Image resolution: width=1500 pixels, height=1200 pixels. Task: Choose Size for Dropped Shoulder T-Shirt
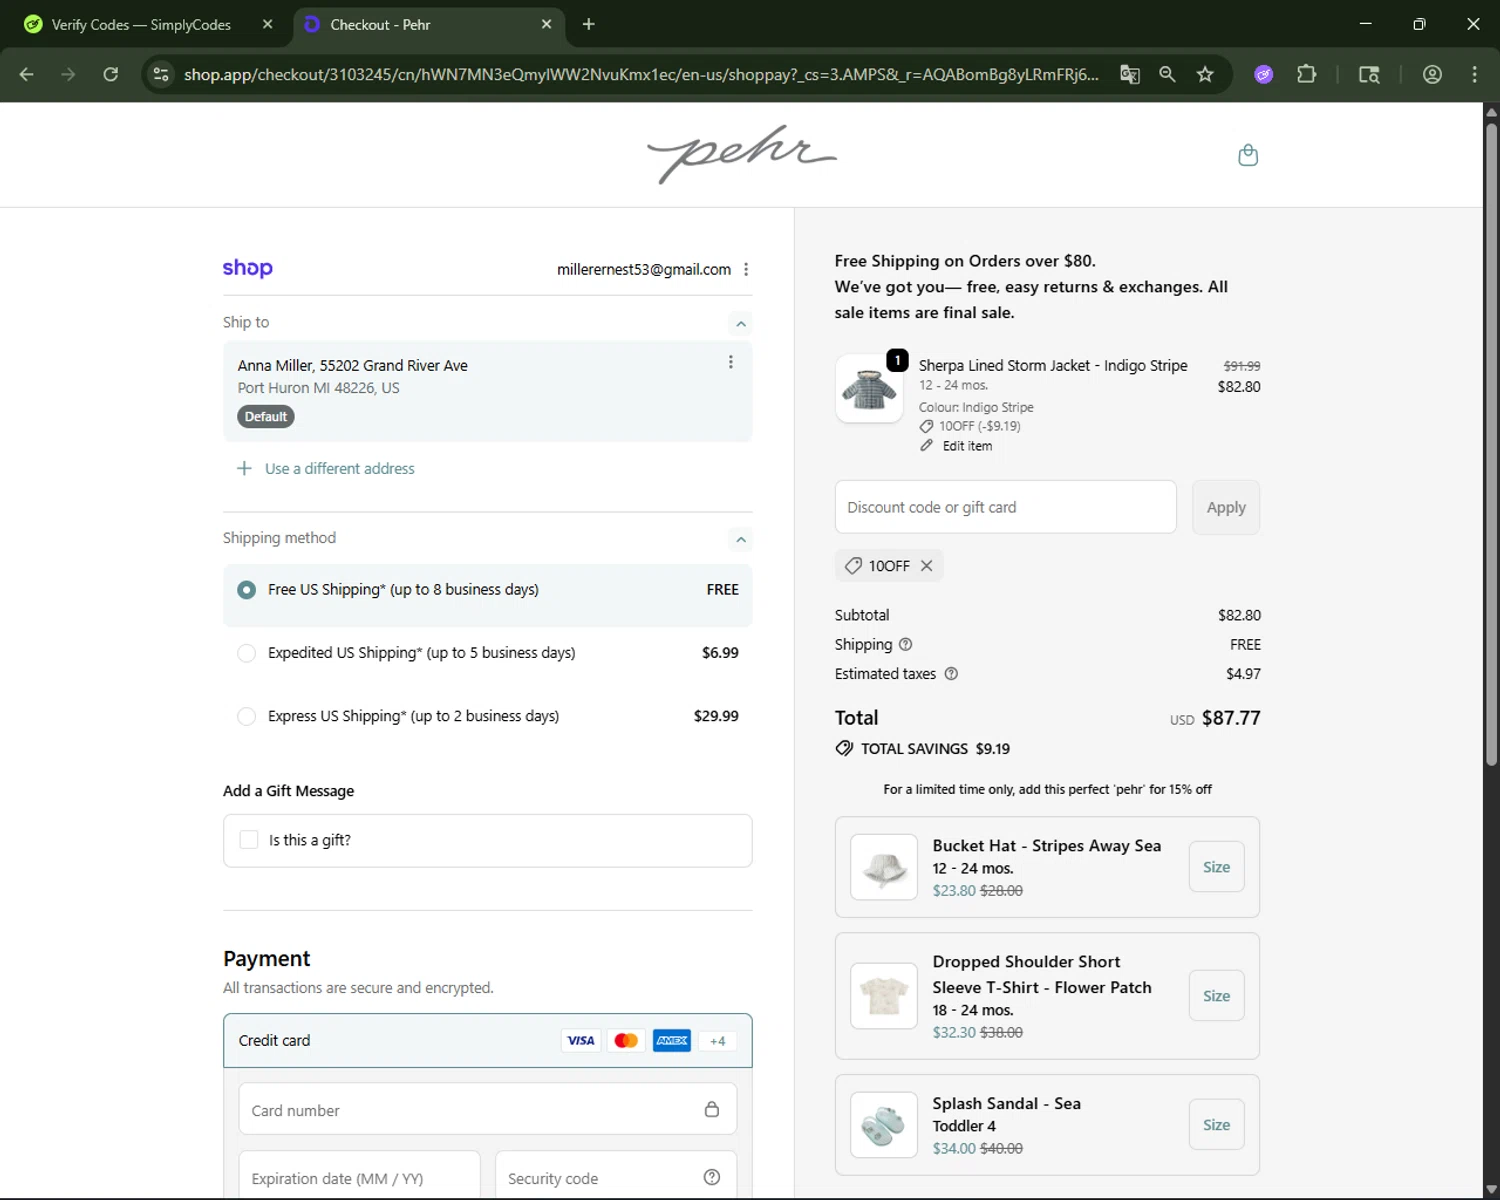coord(1216,996)
